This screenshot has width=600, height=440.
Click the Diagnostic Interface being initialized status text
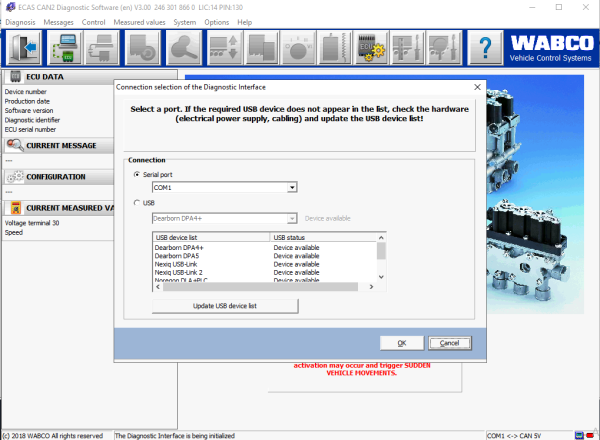(x=175, y=436)
